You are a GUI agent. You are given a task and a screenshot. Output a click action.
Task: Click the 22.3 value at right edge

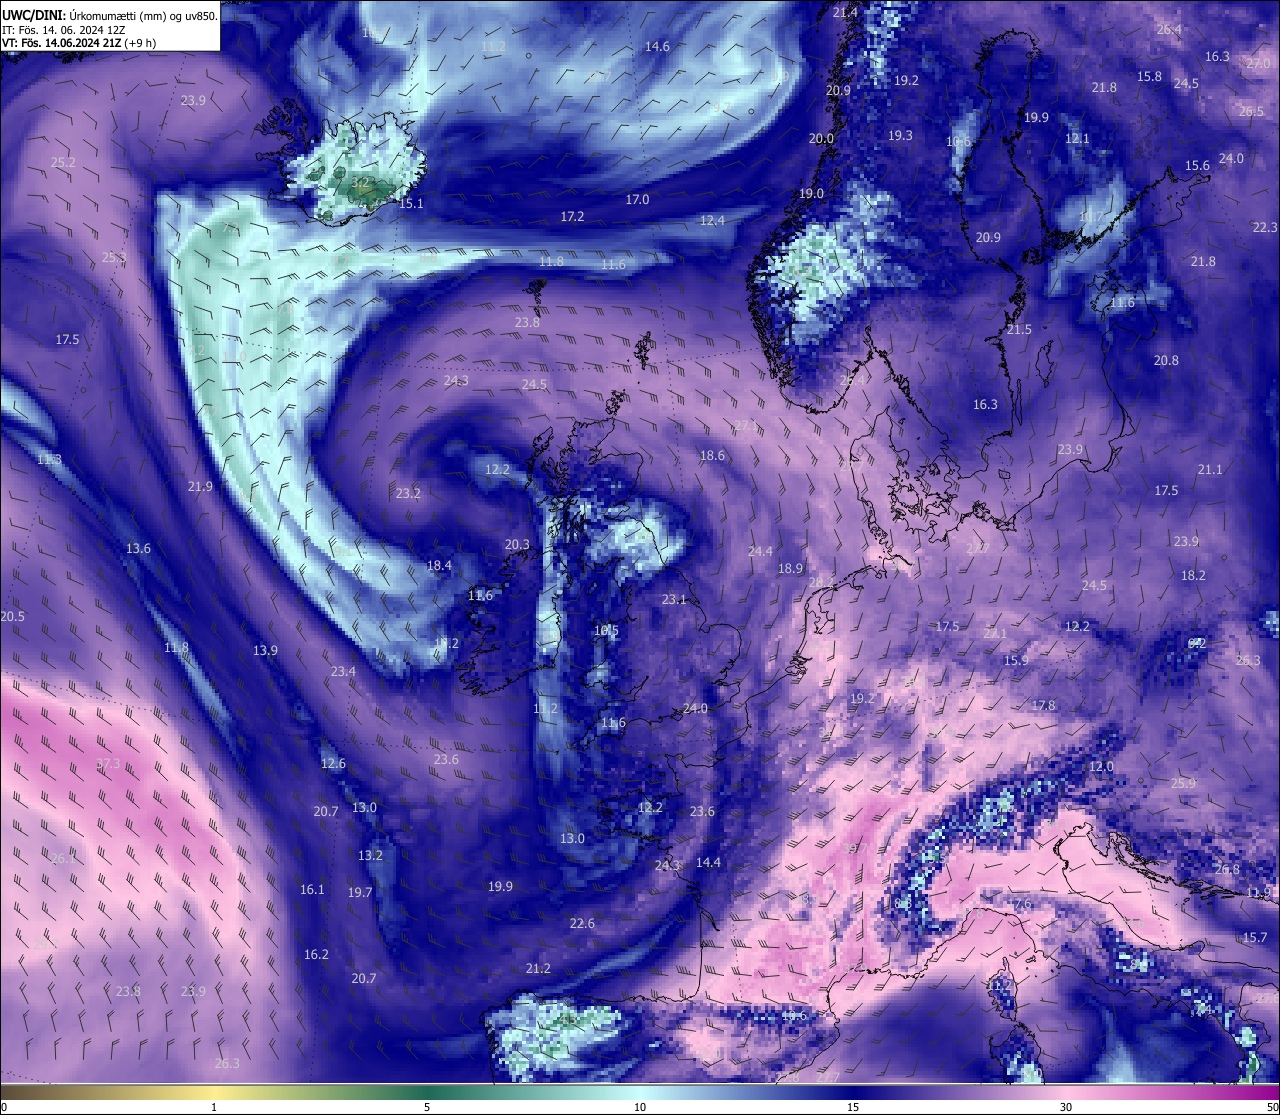pyautogui.click(x=1265, y=227)
